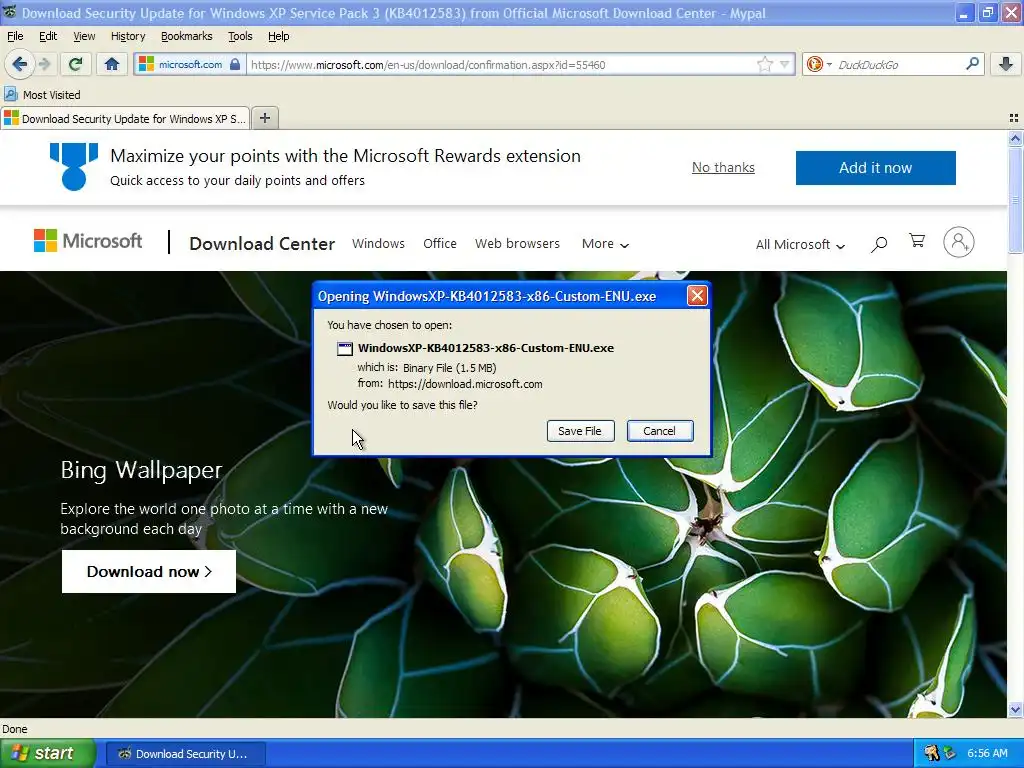The width and height of the screenshot is (1024, 768).
Task: Click the https://download.microsoft.com source text
Action: click(x=465, y=384)
